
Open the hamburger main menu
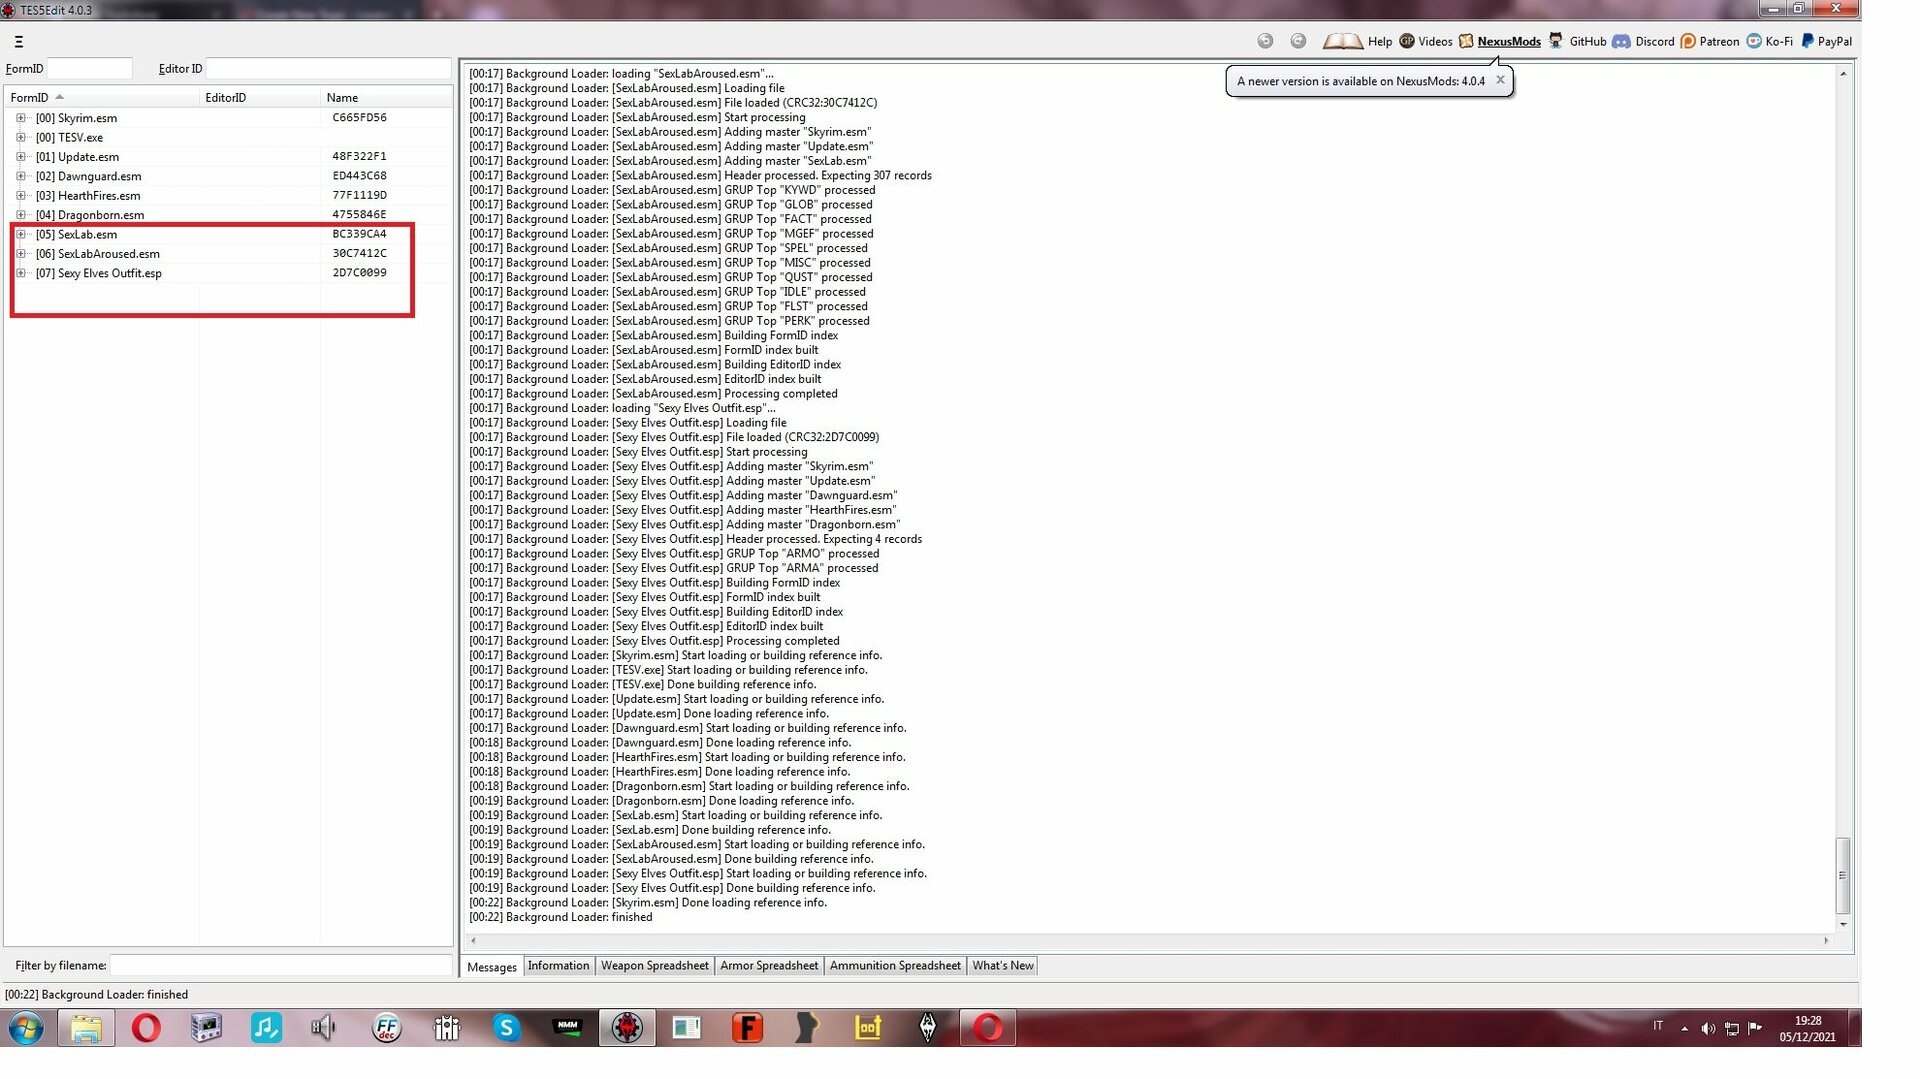[x=19, y=42]
